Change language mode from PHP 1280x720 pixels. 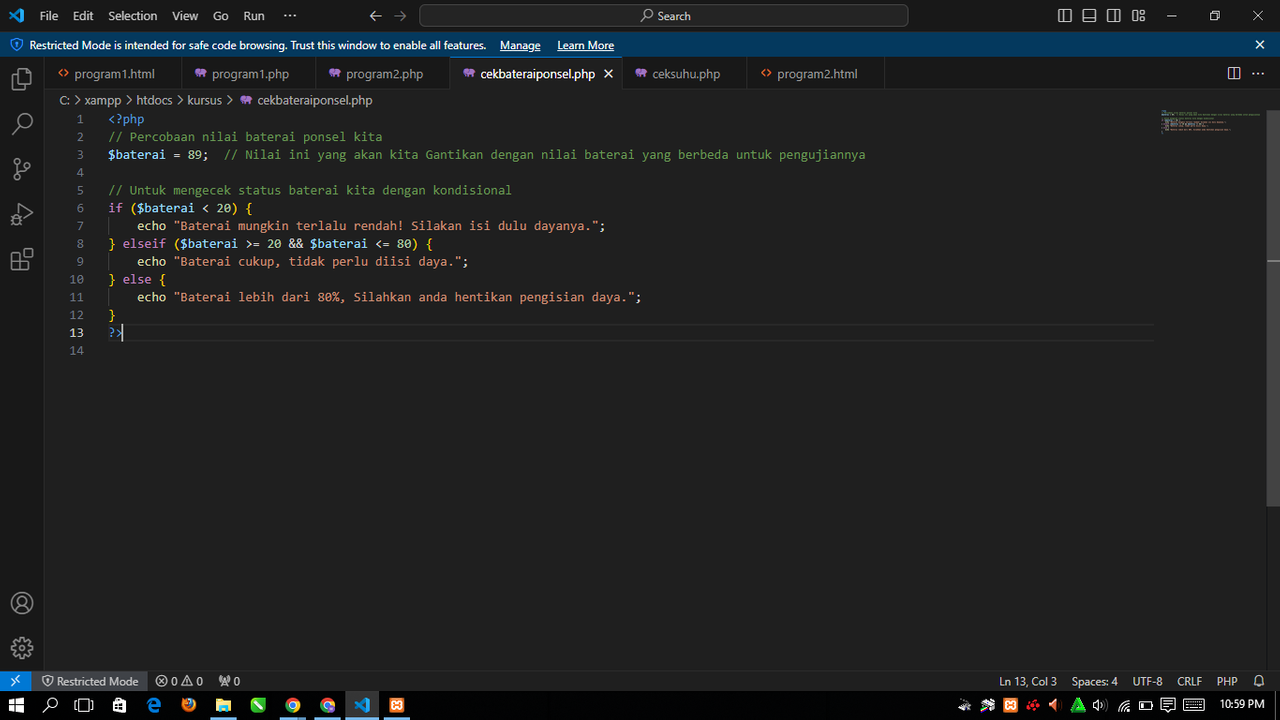click(x=1227, y=681)
